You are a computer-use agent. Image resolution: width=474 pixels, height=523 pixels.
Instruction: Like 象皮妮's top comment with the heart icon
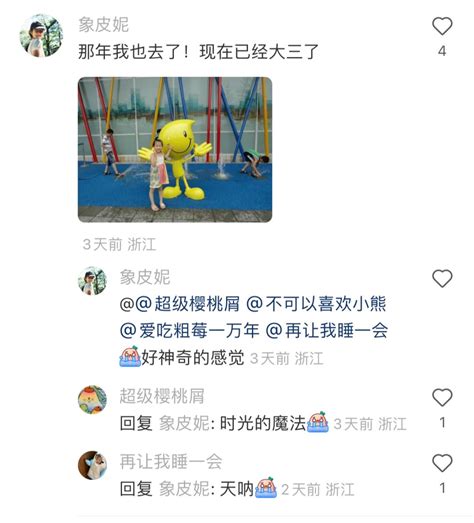442,26
